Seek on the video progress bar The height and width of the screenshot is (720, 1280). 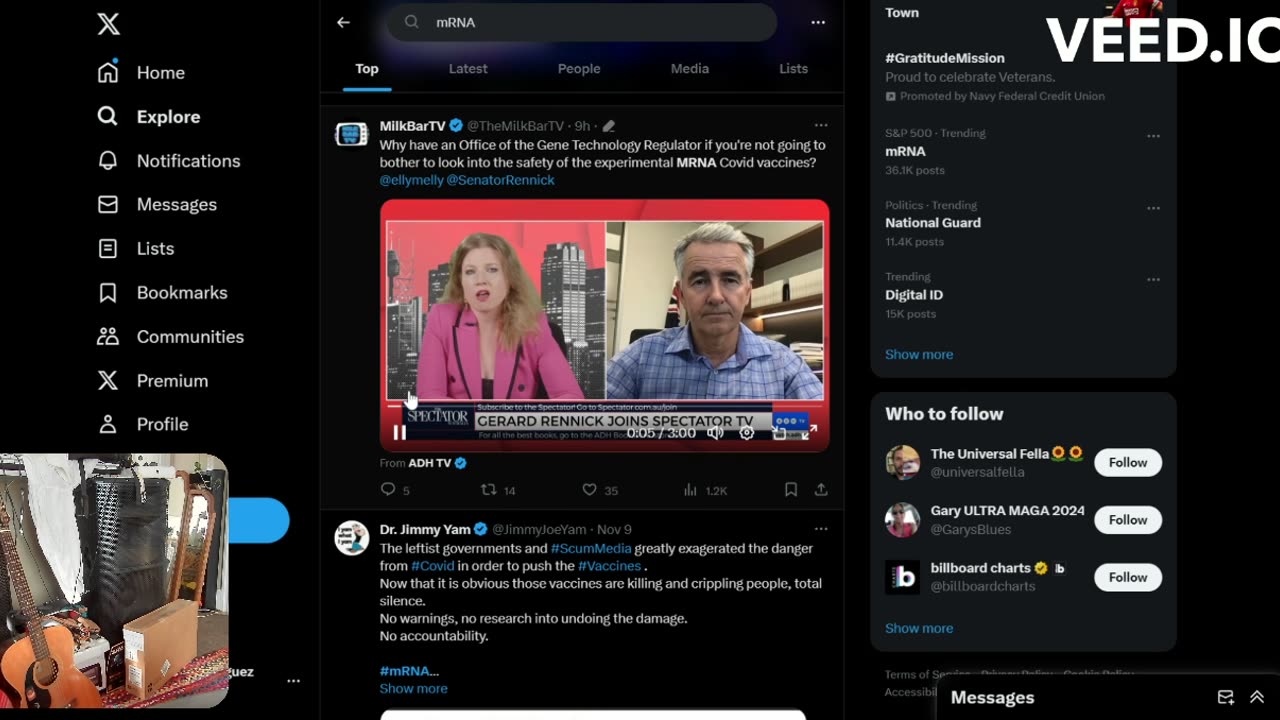tap(604, 407)
